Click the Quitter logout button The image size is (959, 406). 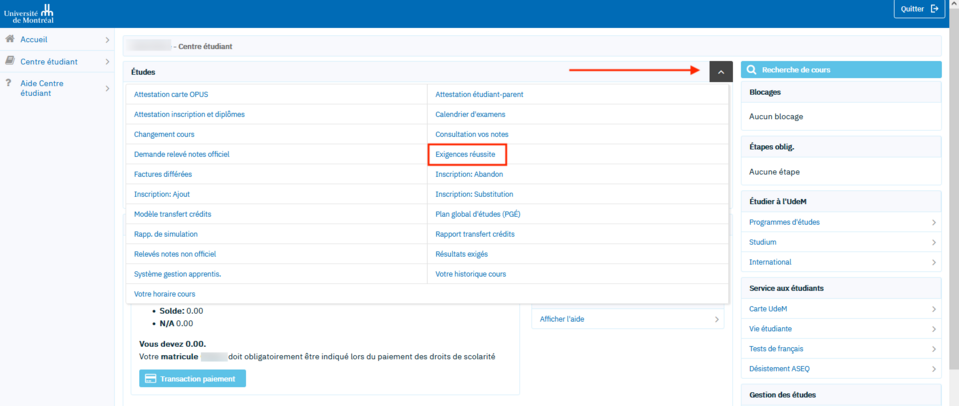tap(920, 9)
